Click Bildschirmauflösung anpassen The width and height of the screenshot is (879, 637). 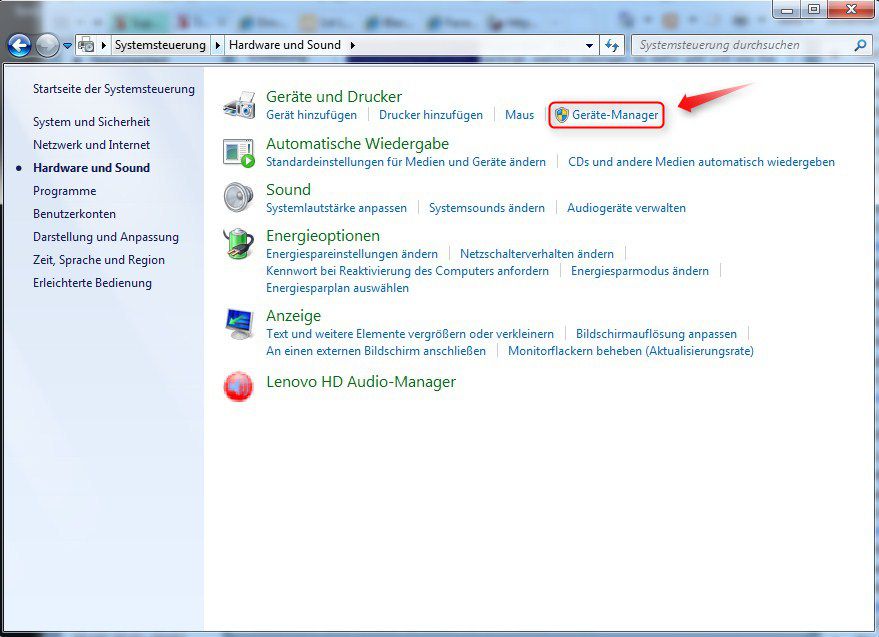(656, 334)
